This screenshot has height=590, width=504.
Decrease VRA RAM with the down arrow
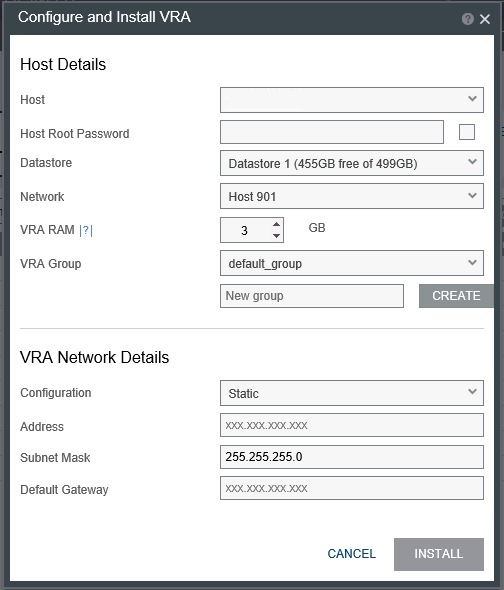[x=276, y=236]
